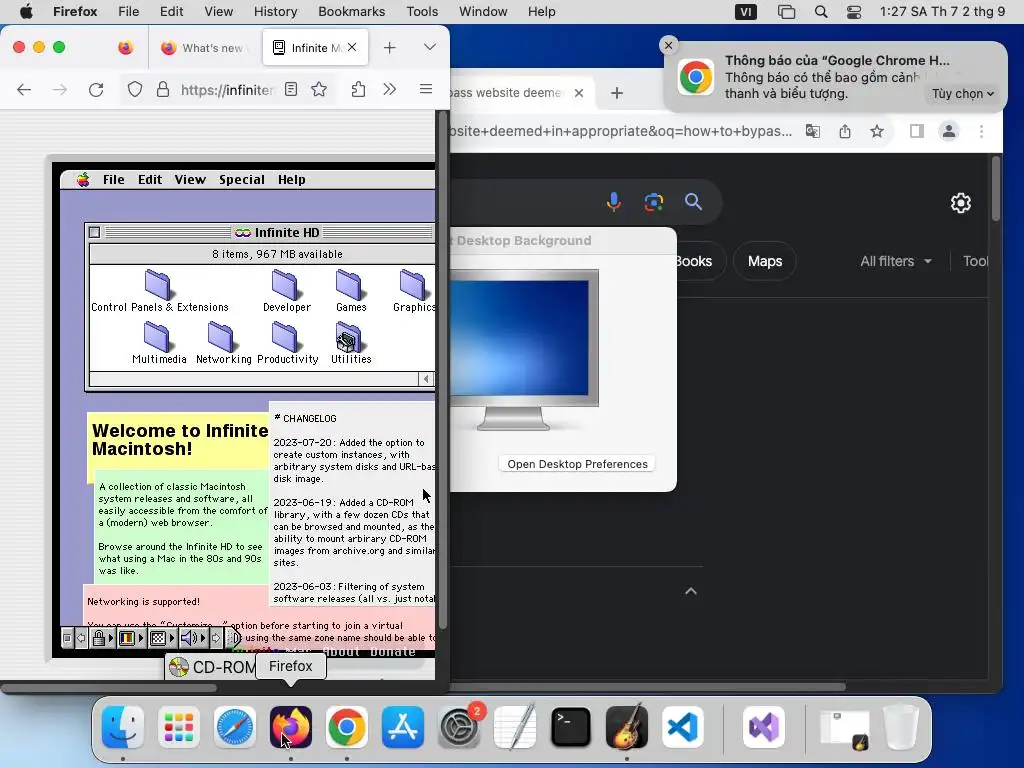Click the Firefox URL address field
This screenshot has height=768, width=1024.
(227, 89)
